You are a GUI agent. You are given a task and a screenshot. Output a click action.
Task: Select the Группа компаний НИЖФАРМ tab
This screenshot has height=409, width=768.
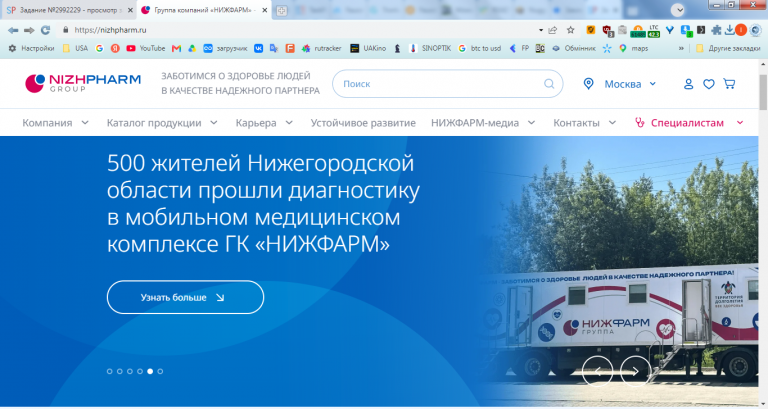(x=204, y=10)
